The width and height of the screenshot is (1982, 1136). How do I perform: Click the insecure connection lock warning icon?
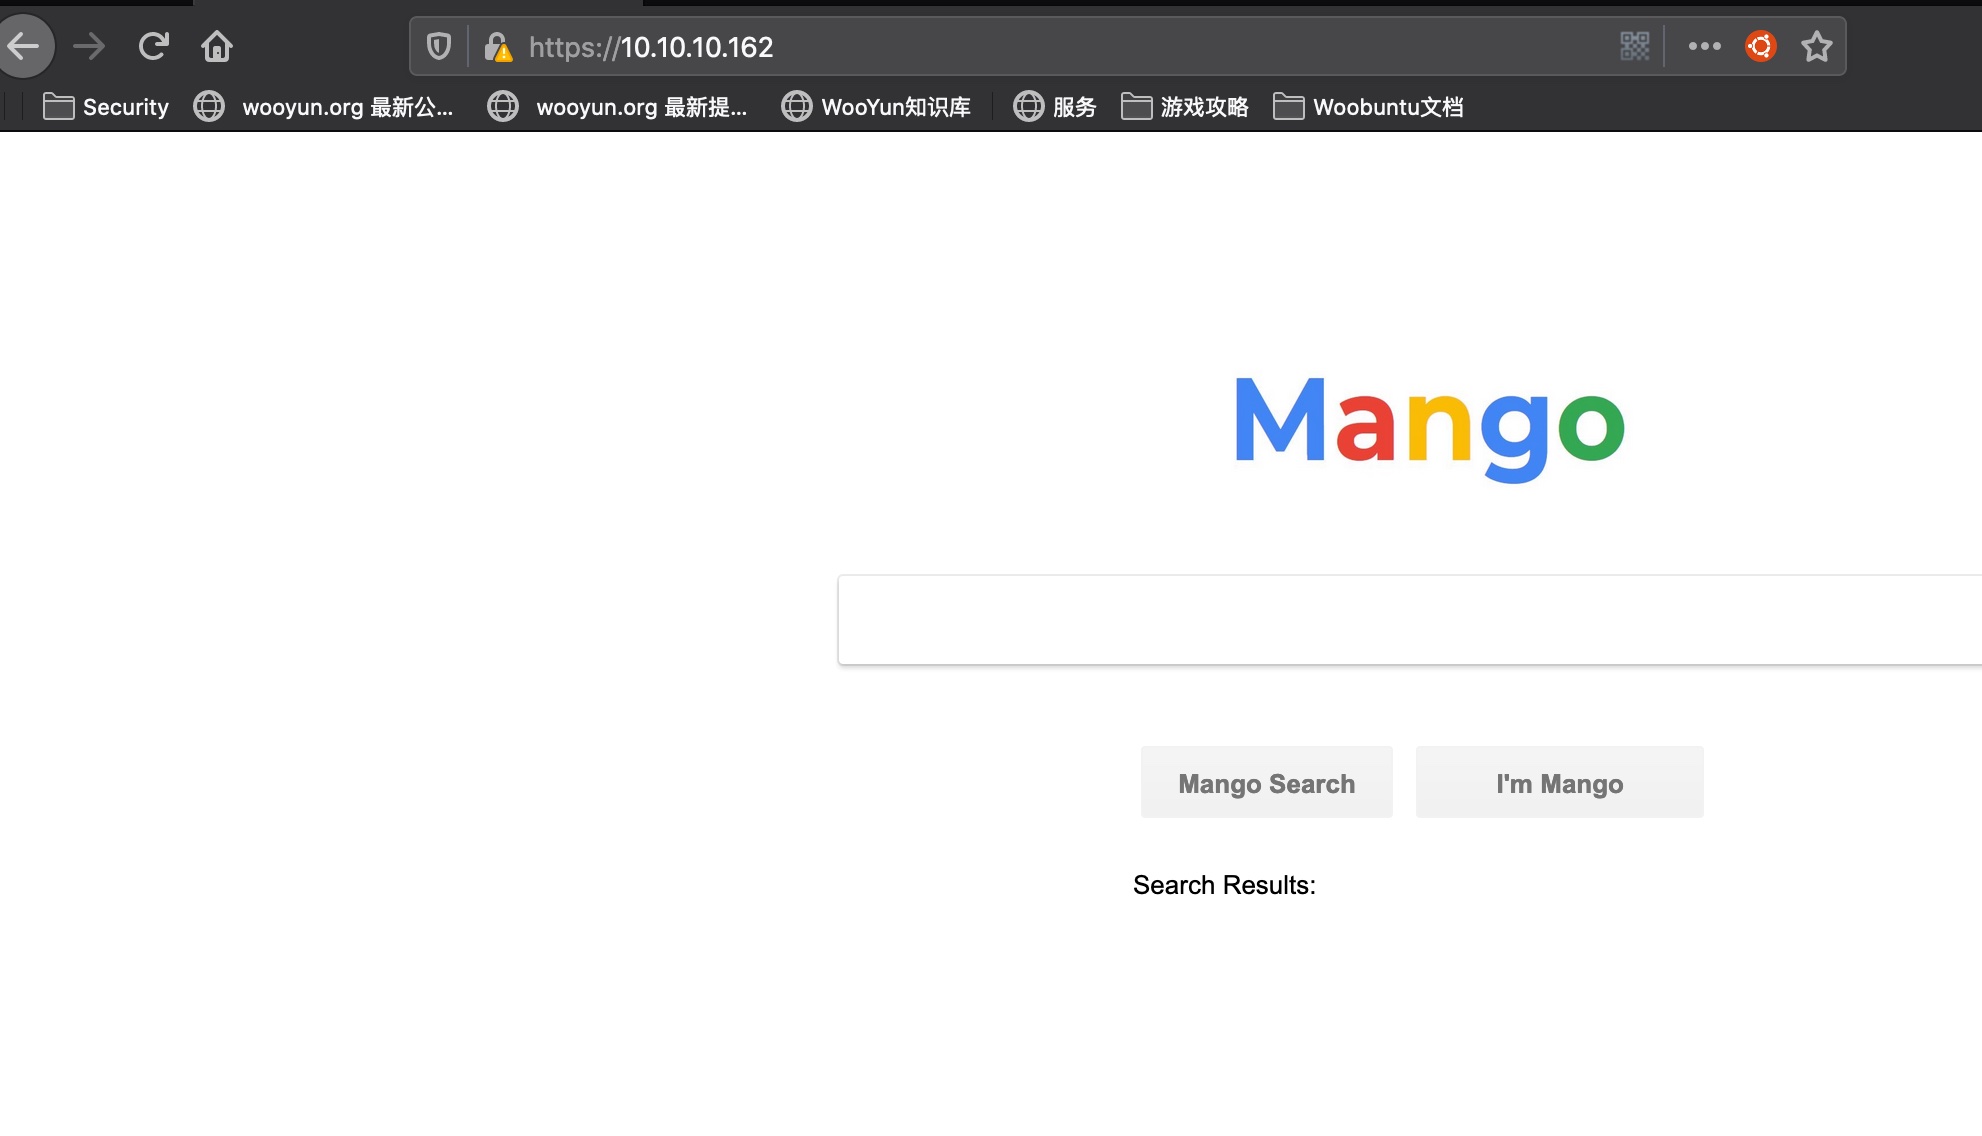coord(497,47)
